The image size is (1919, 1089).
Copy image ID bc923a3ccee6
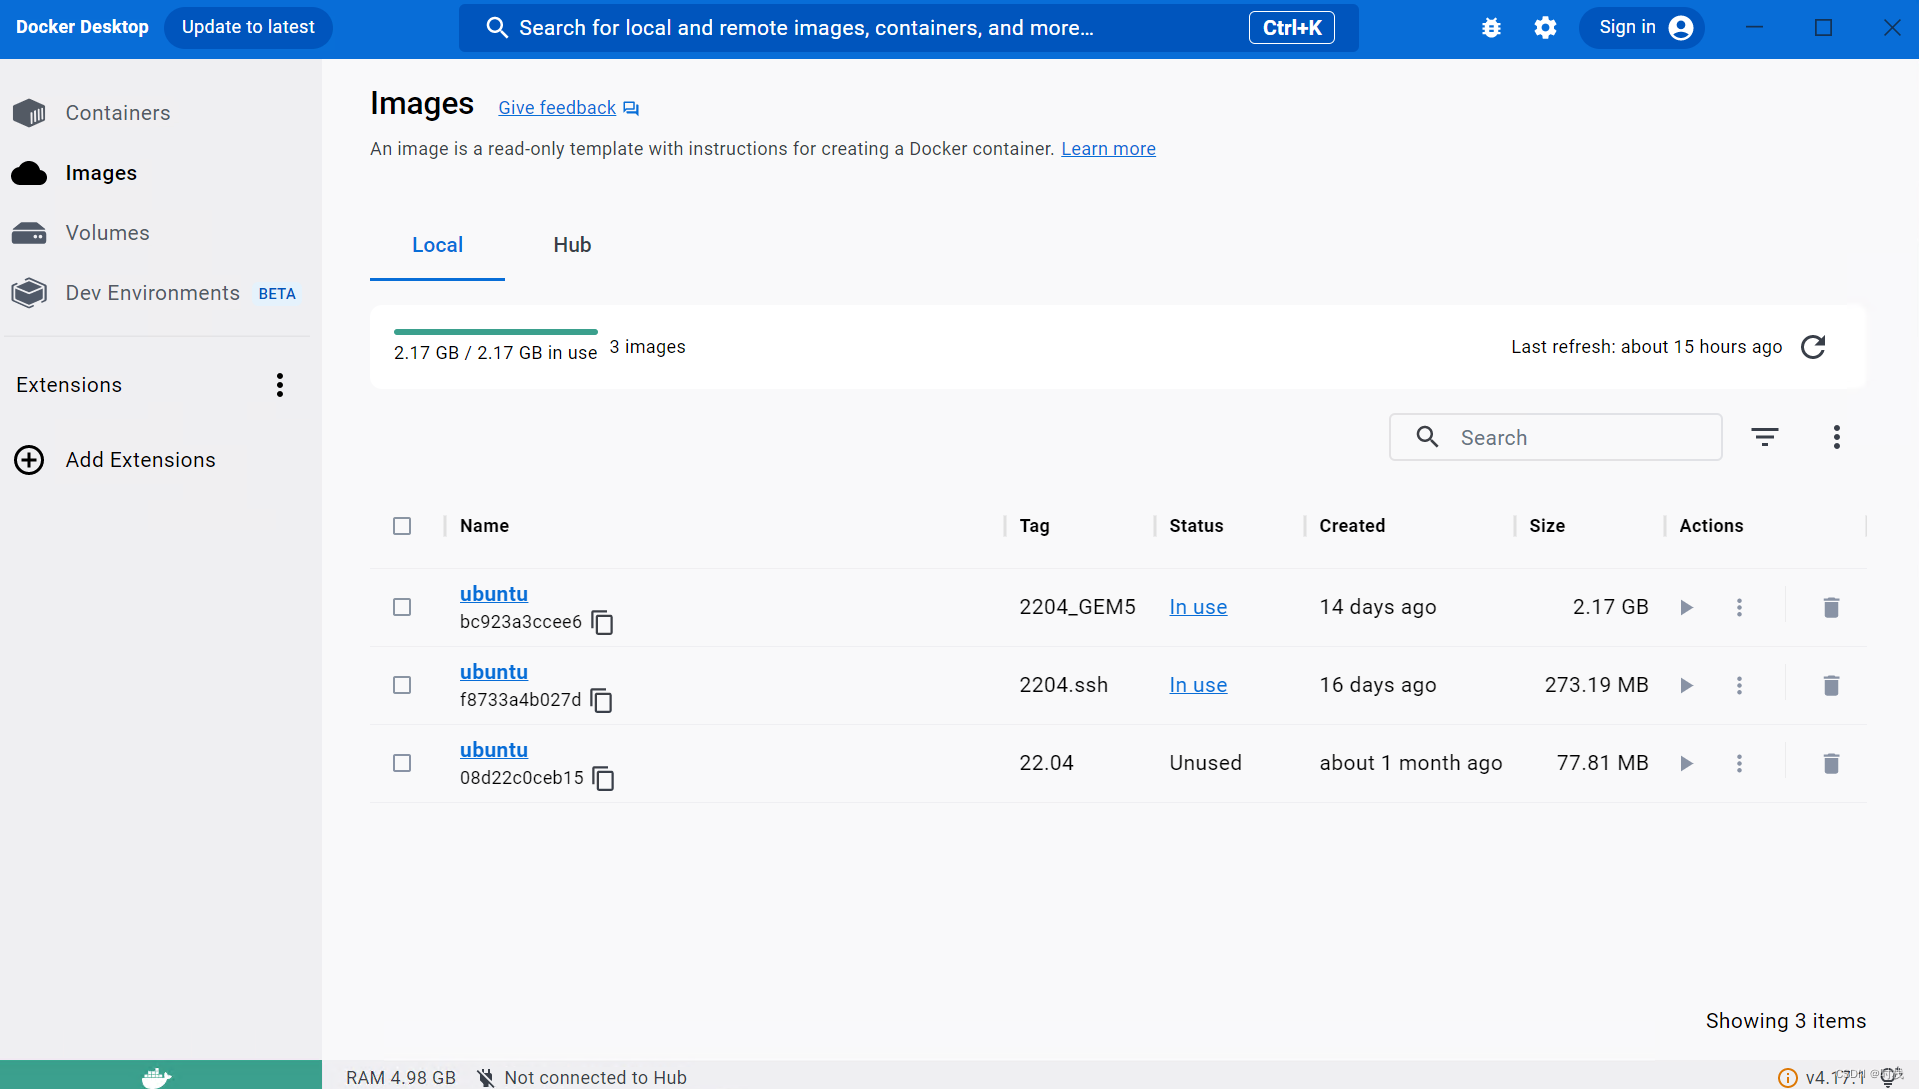(x=602, y=622)
